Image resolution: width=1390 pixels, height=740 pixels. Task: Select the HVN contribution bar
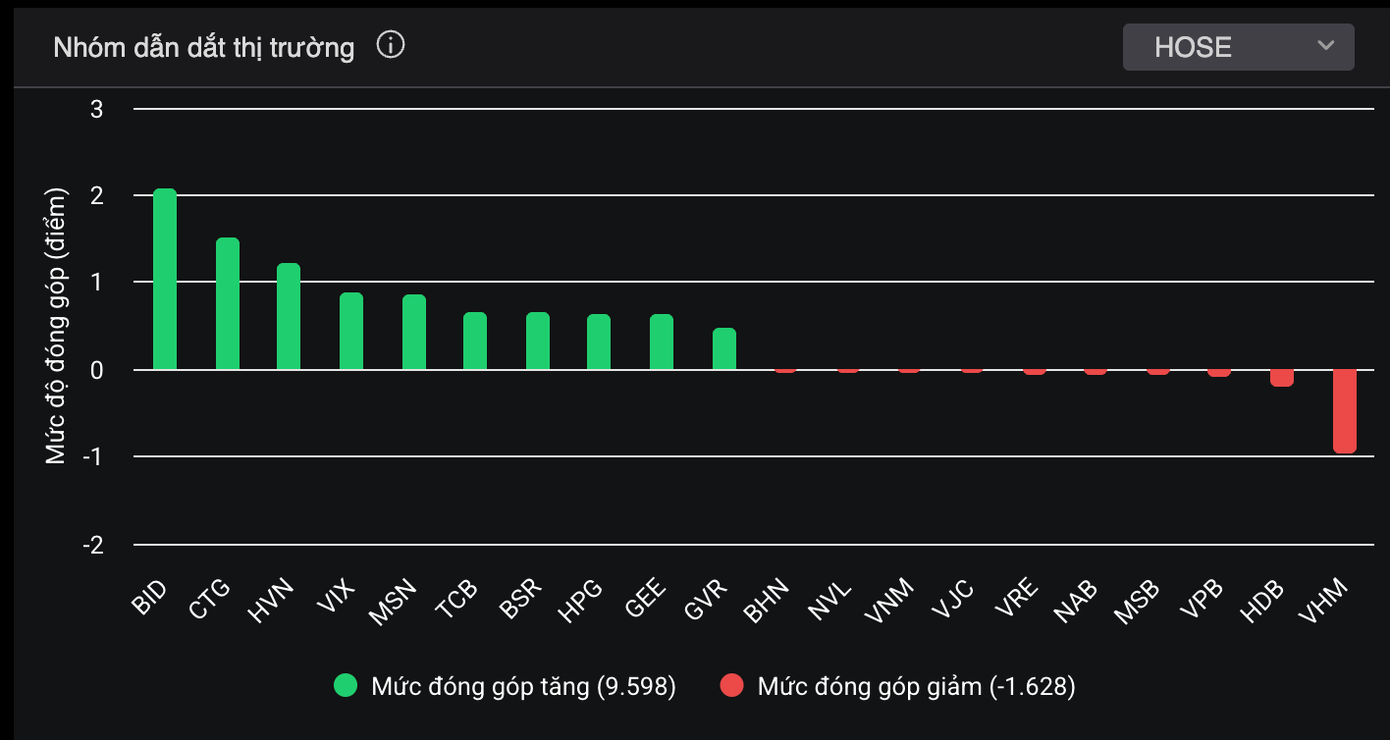[x=289, y=317]
